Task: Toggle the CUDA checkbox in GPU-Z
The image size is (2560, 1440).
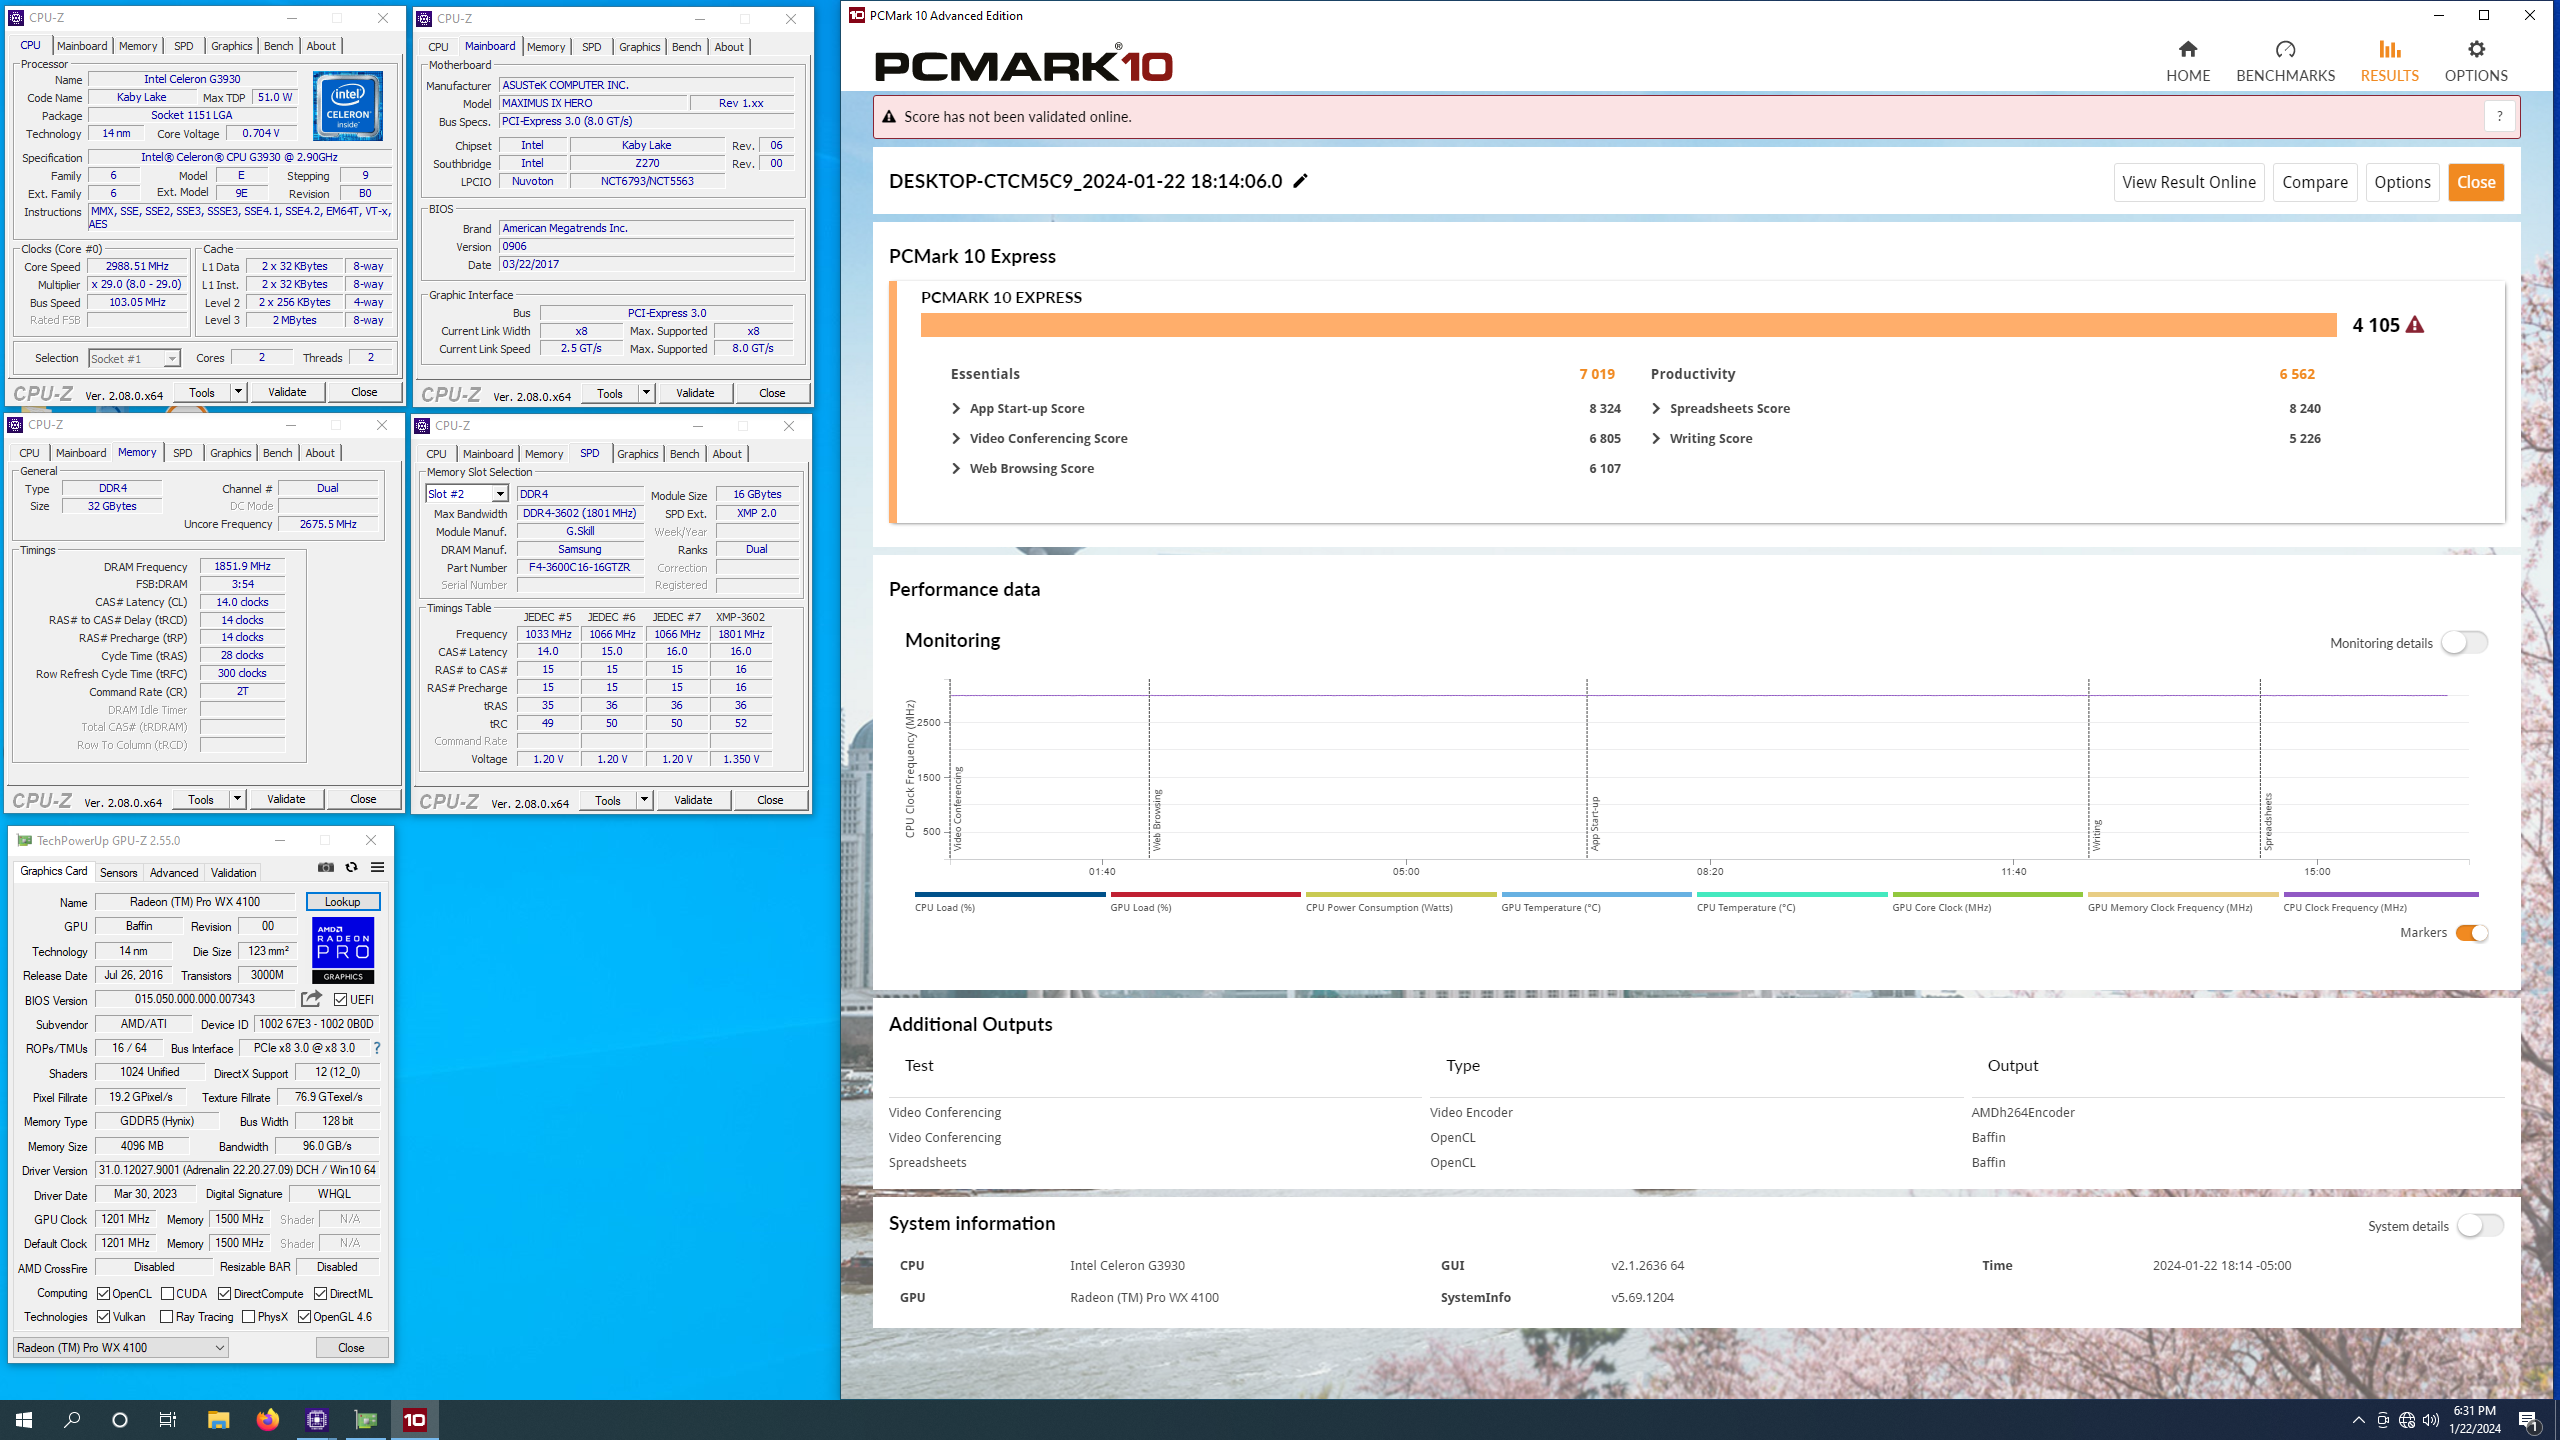Action: point(167,1293)
